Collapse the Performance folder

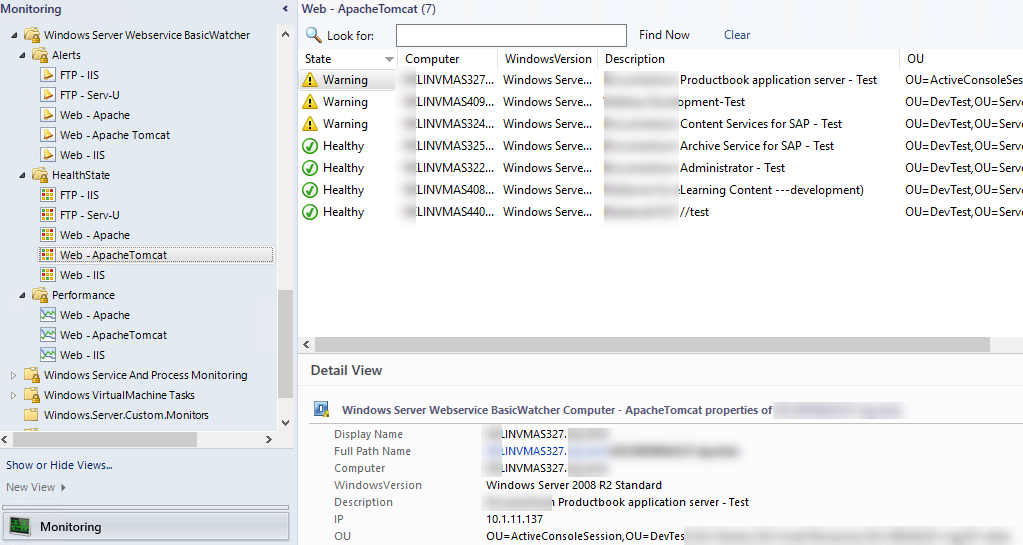22,296
